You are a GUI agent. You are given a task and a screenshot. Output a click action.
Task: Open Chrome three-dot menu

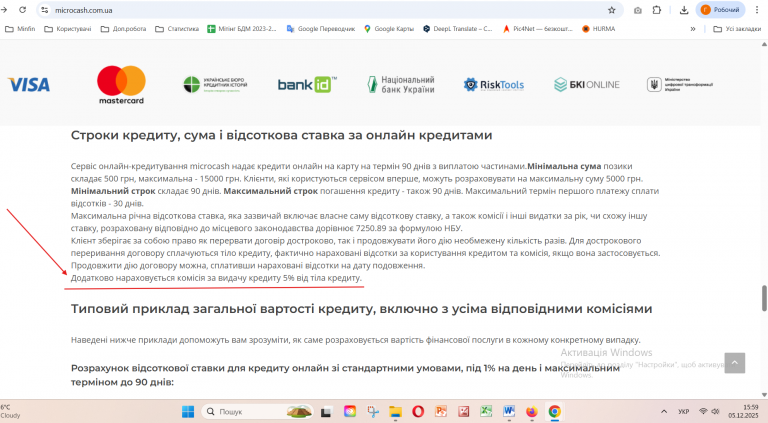(x=757, y=10)
